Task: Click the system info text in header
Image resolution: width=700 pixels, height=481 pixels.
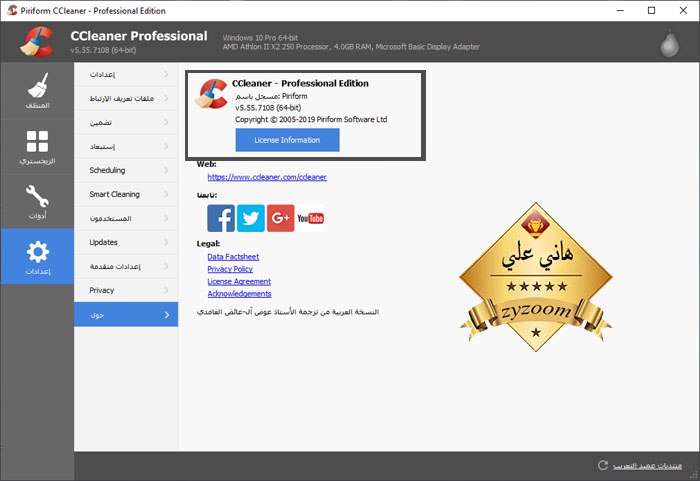Action: [x=351, y=42]
